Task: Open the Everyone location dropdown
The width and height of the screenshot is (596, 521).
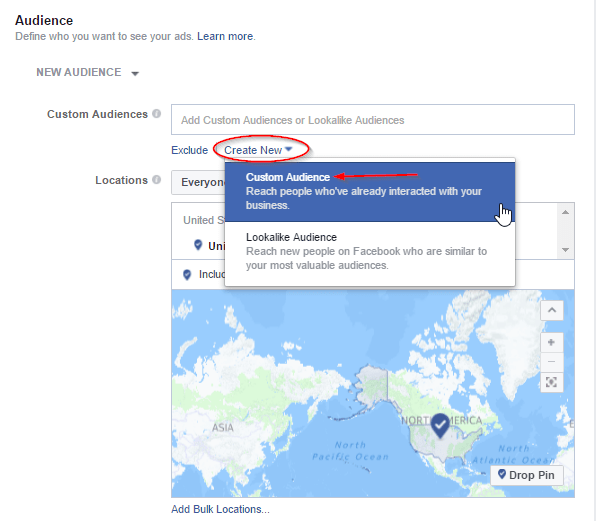Action: [x=198, y=182]
